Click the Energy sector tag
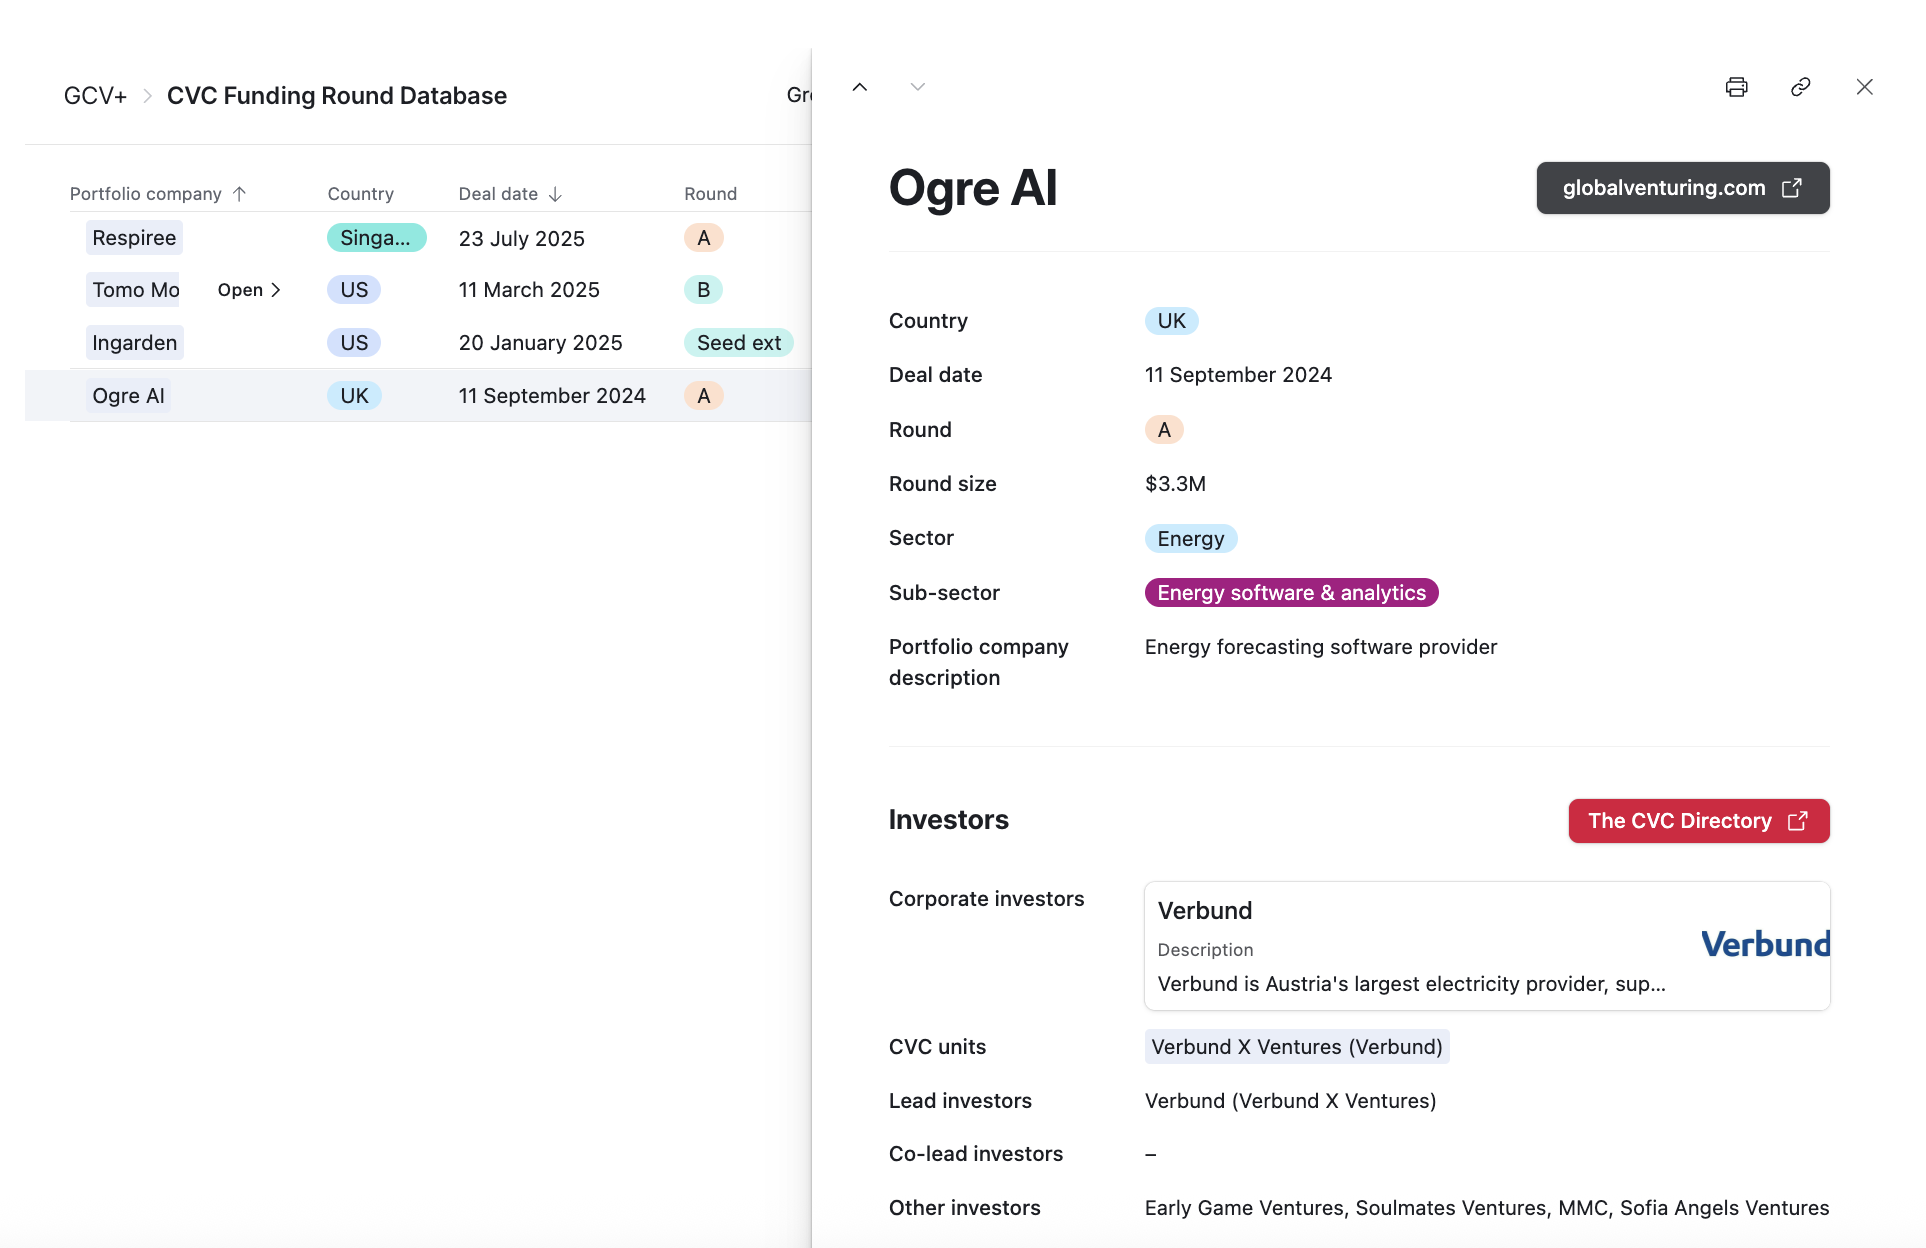The width and height of the screenshot is (1926, 1248). pos(1190,539)
